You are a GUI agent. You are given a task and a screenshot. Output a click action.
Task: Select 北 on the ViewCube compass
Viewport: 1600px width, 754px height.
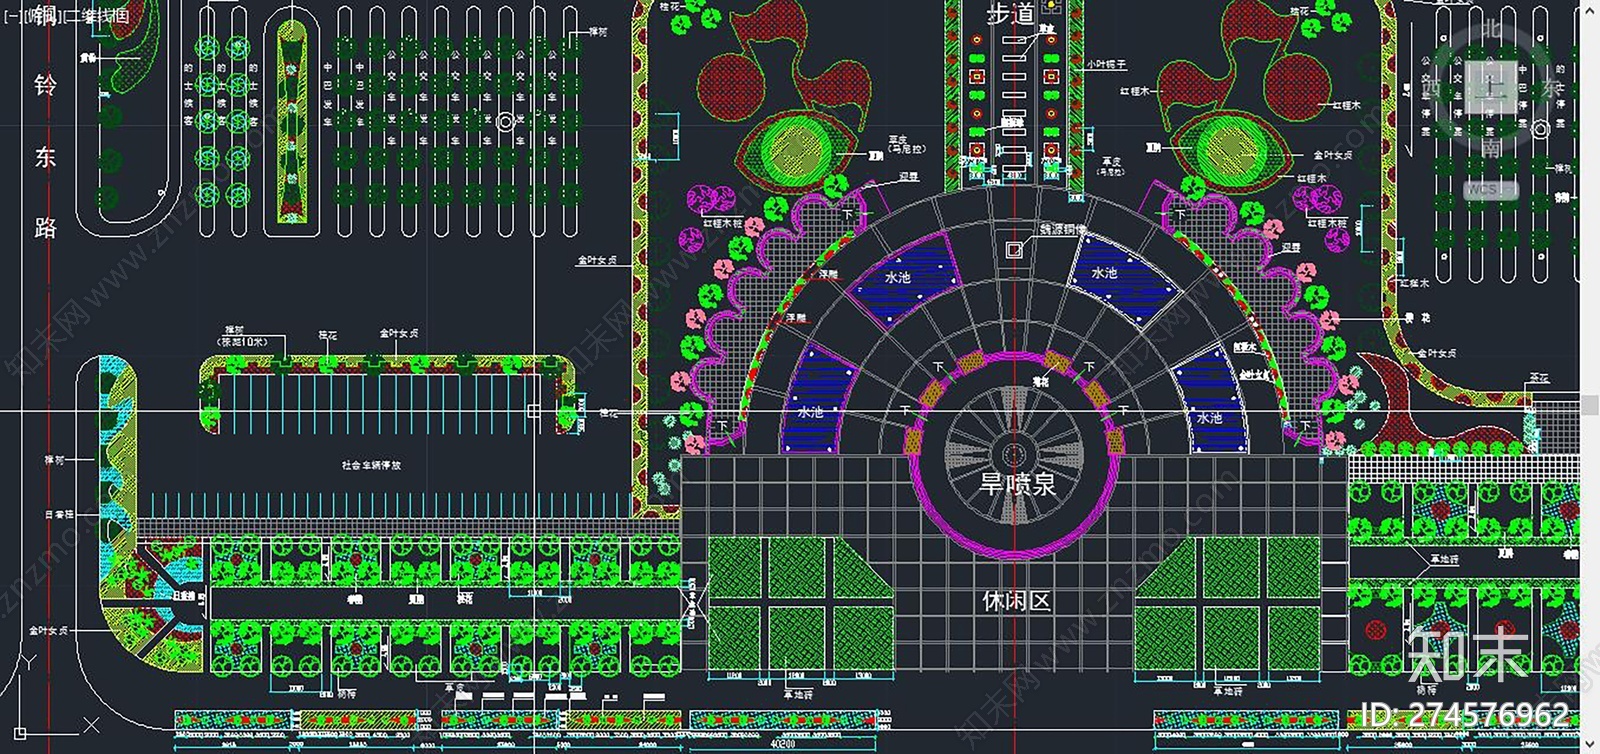point(1491,29)
